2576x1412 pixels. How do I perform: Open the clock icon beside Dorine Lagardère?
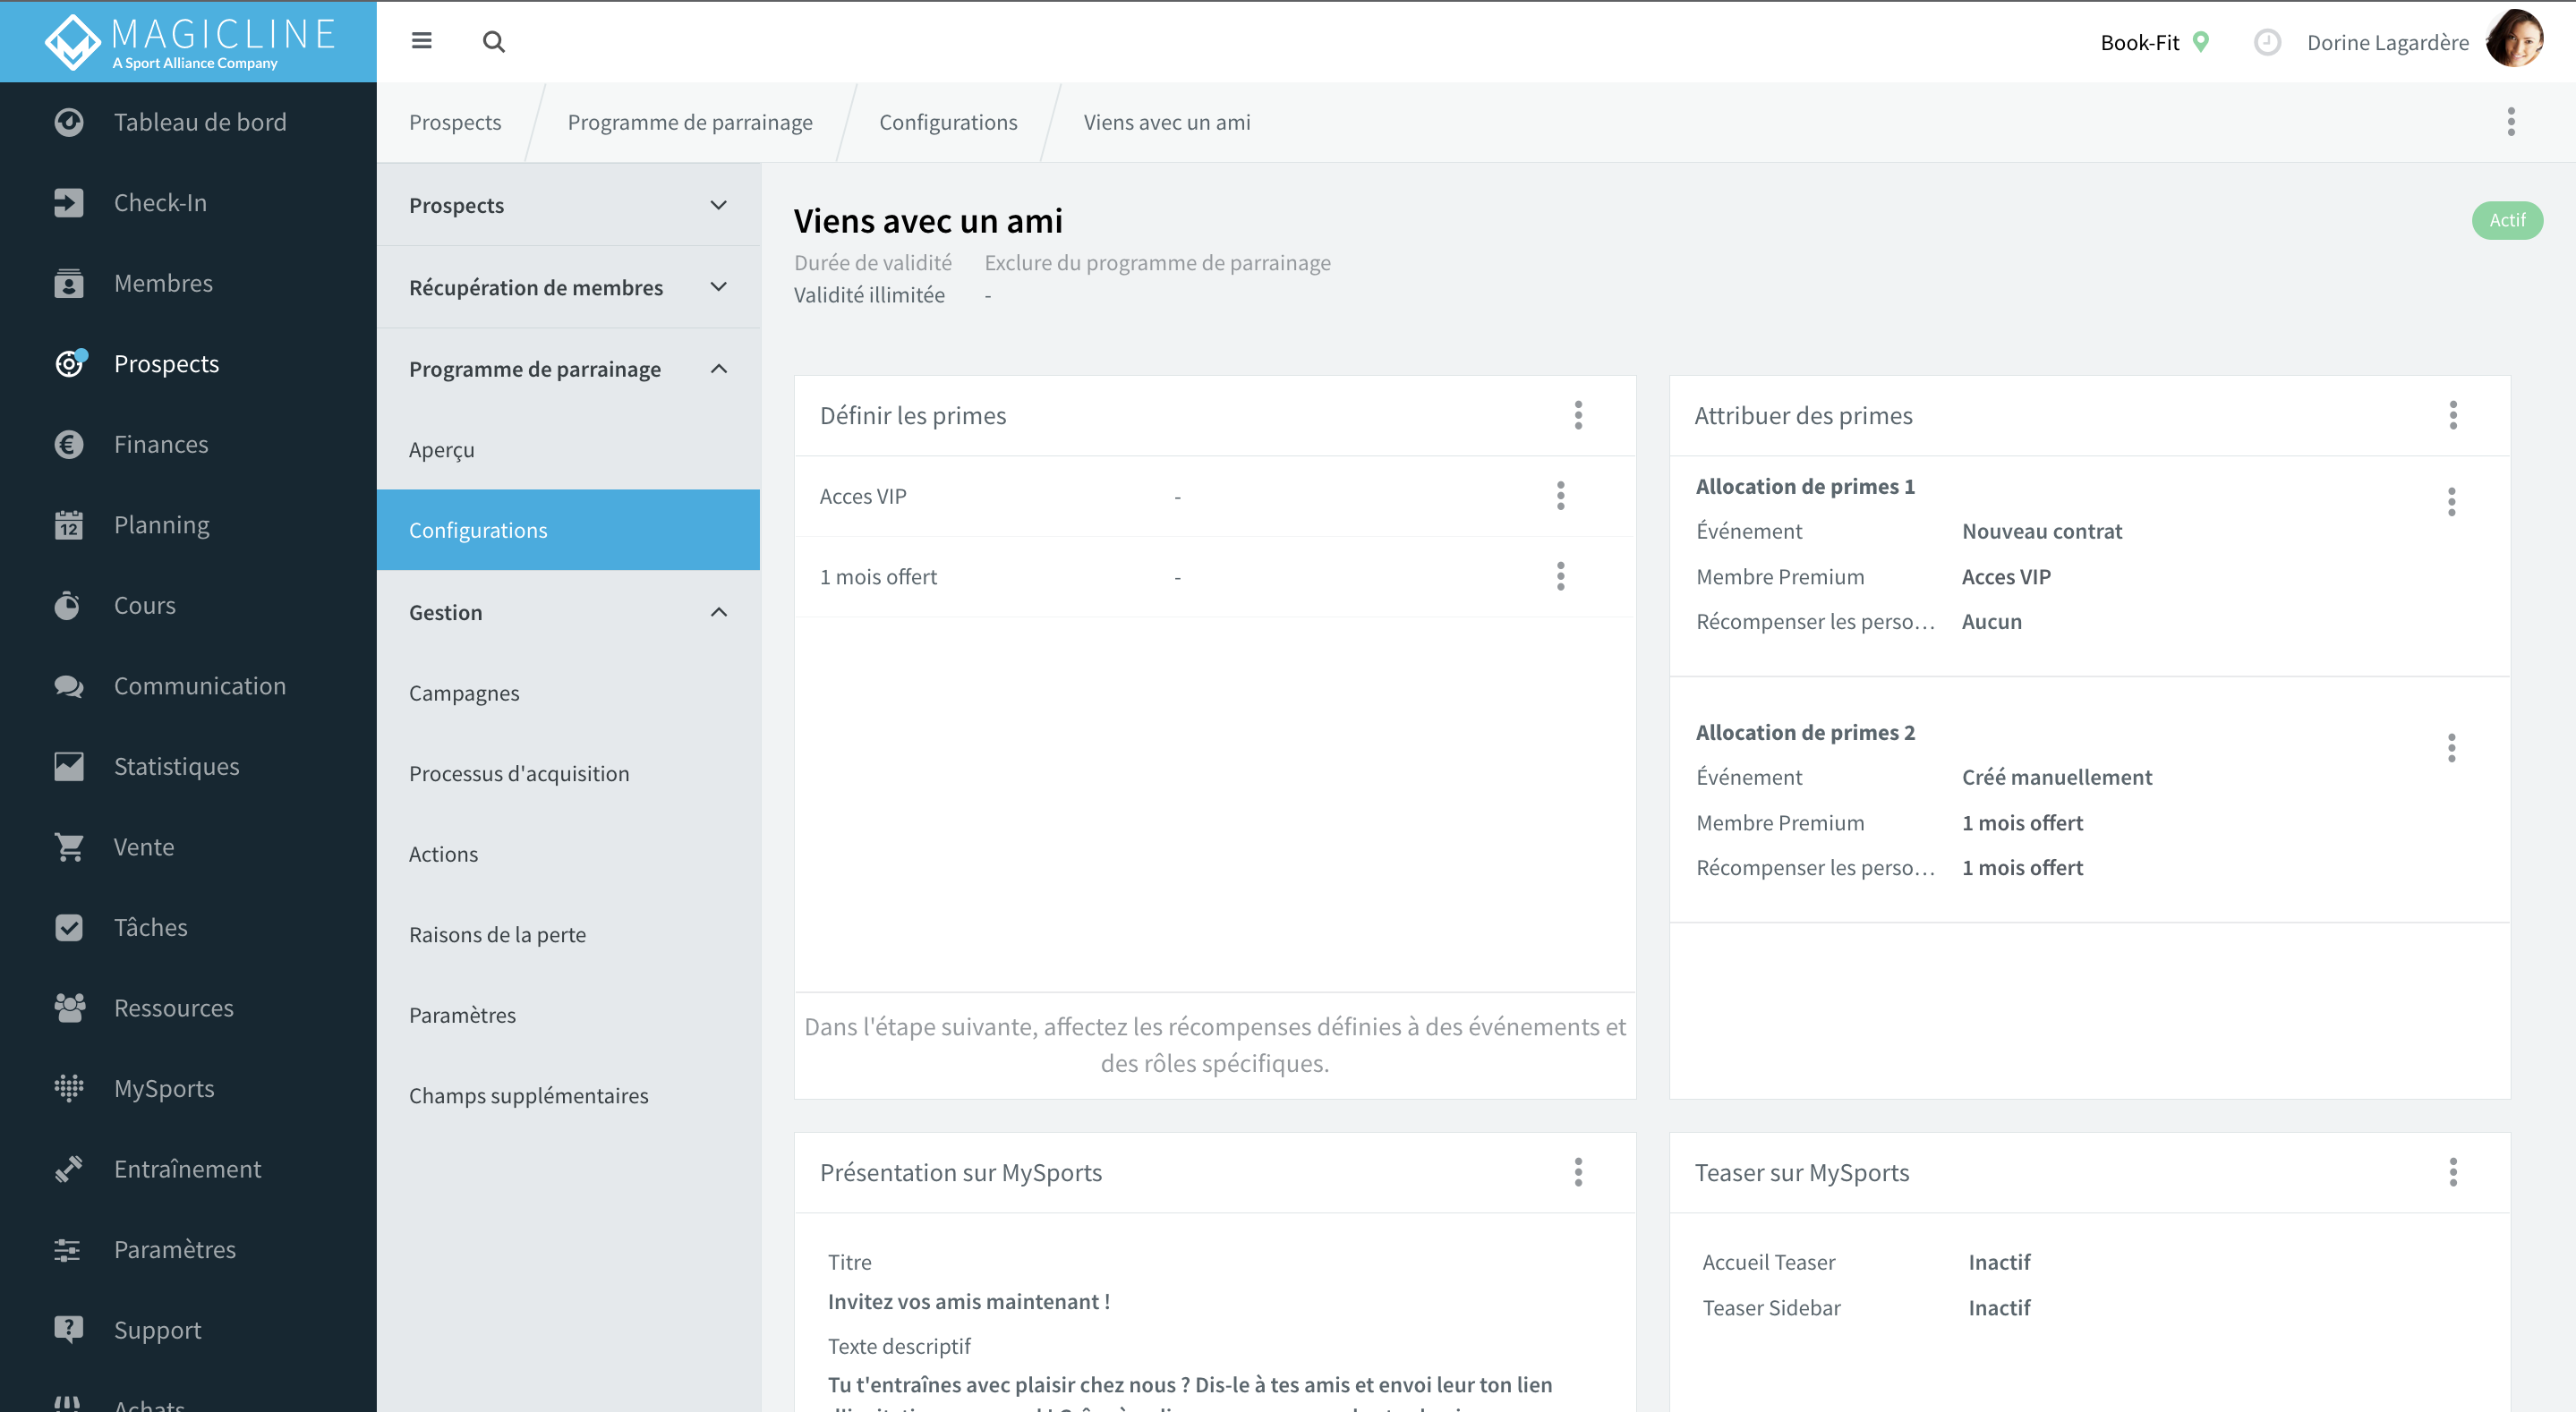pos(2267,42)
